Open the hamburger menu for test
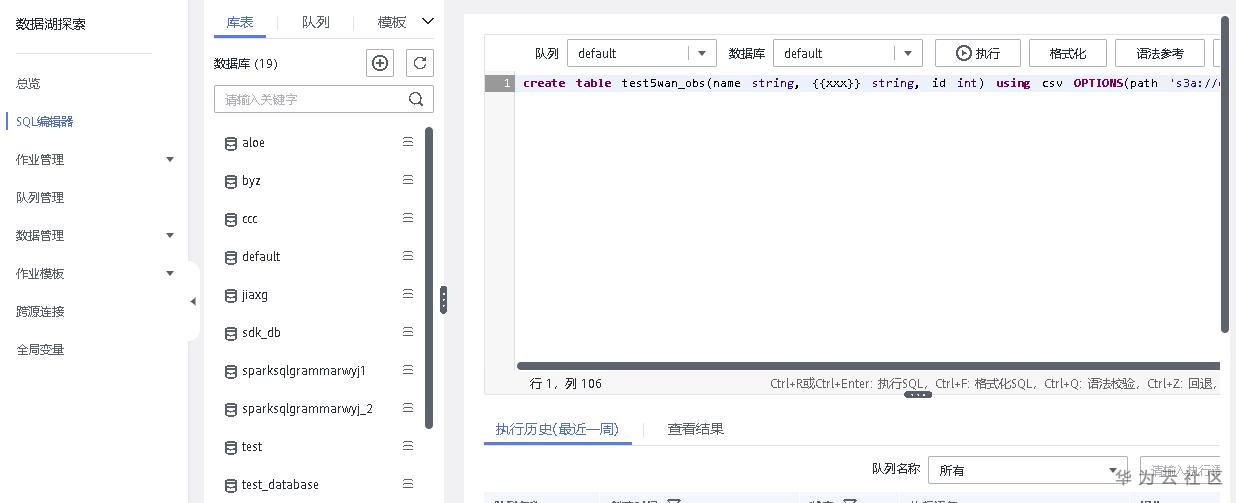The image size is (1236, 503). 408,446
